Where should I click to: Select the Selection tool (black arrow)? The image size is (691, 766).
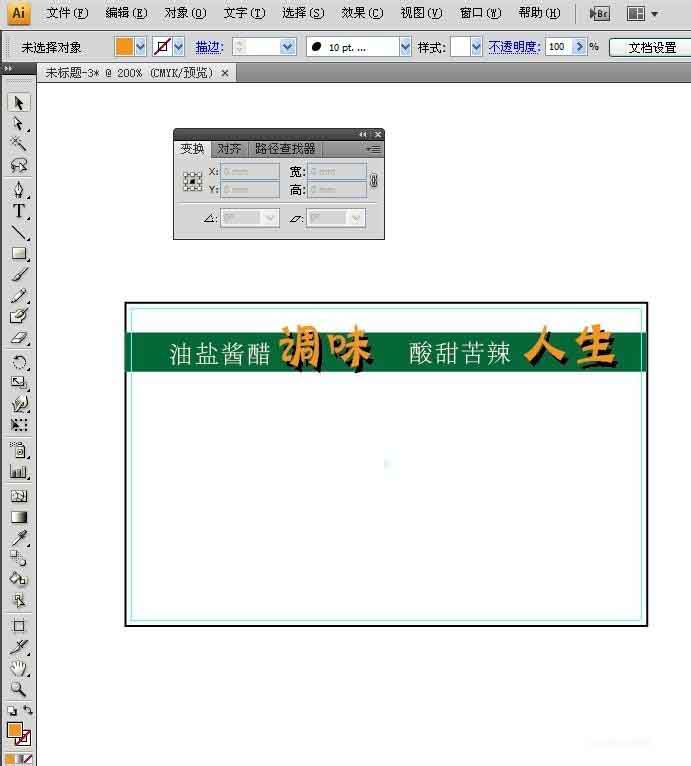tap(19, 103)
